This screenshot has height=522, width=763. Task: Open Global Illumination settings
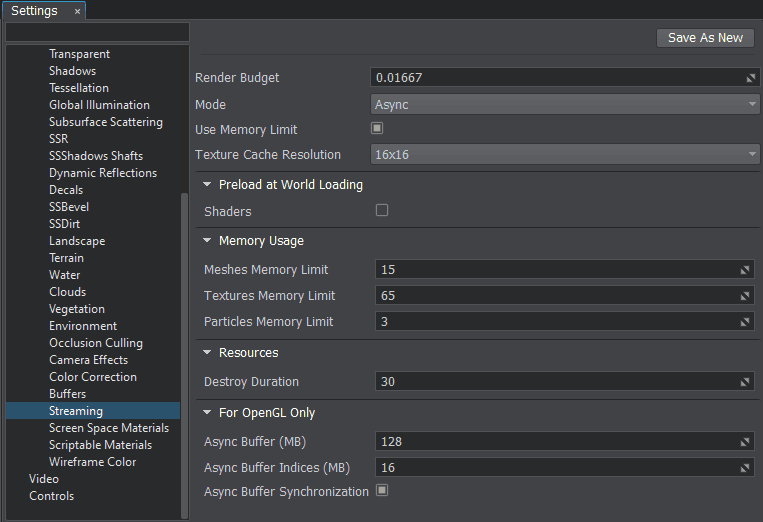pos(99,105)
